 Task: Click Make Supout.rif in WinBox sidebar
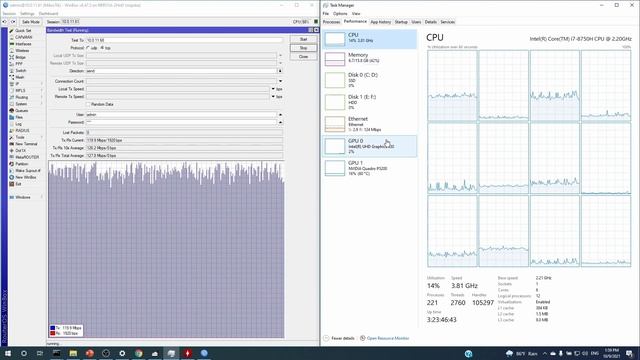click(28, 171)
